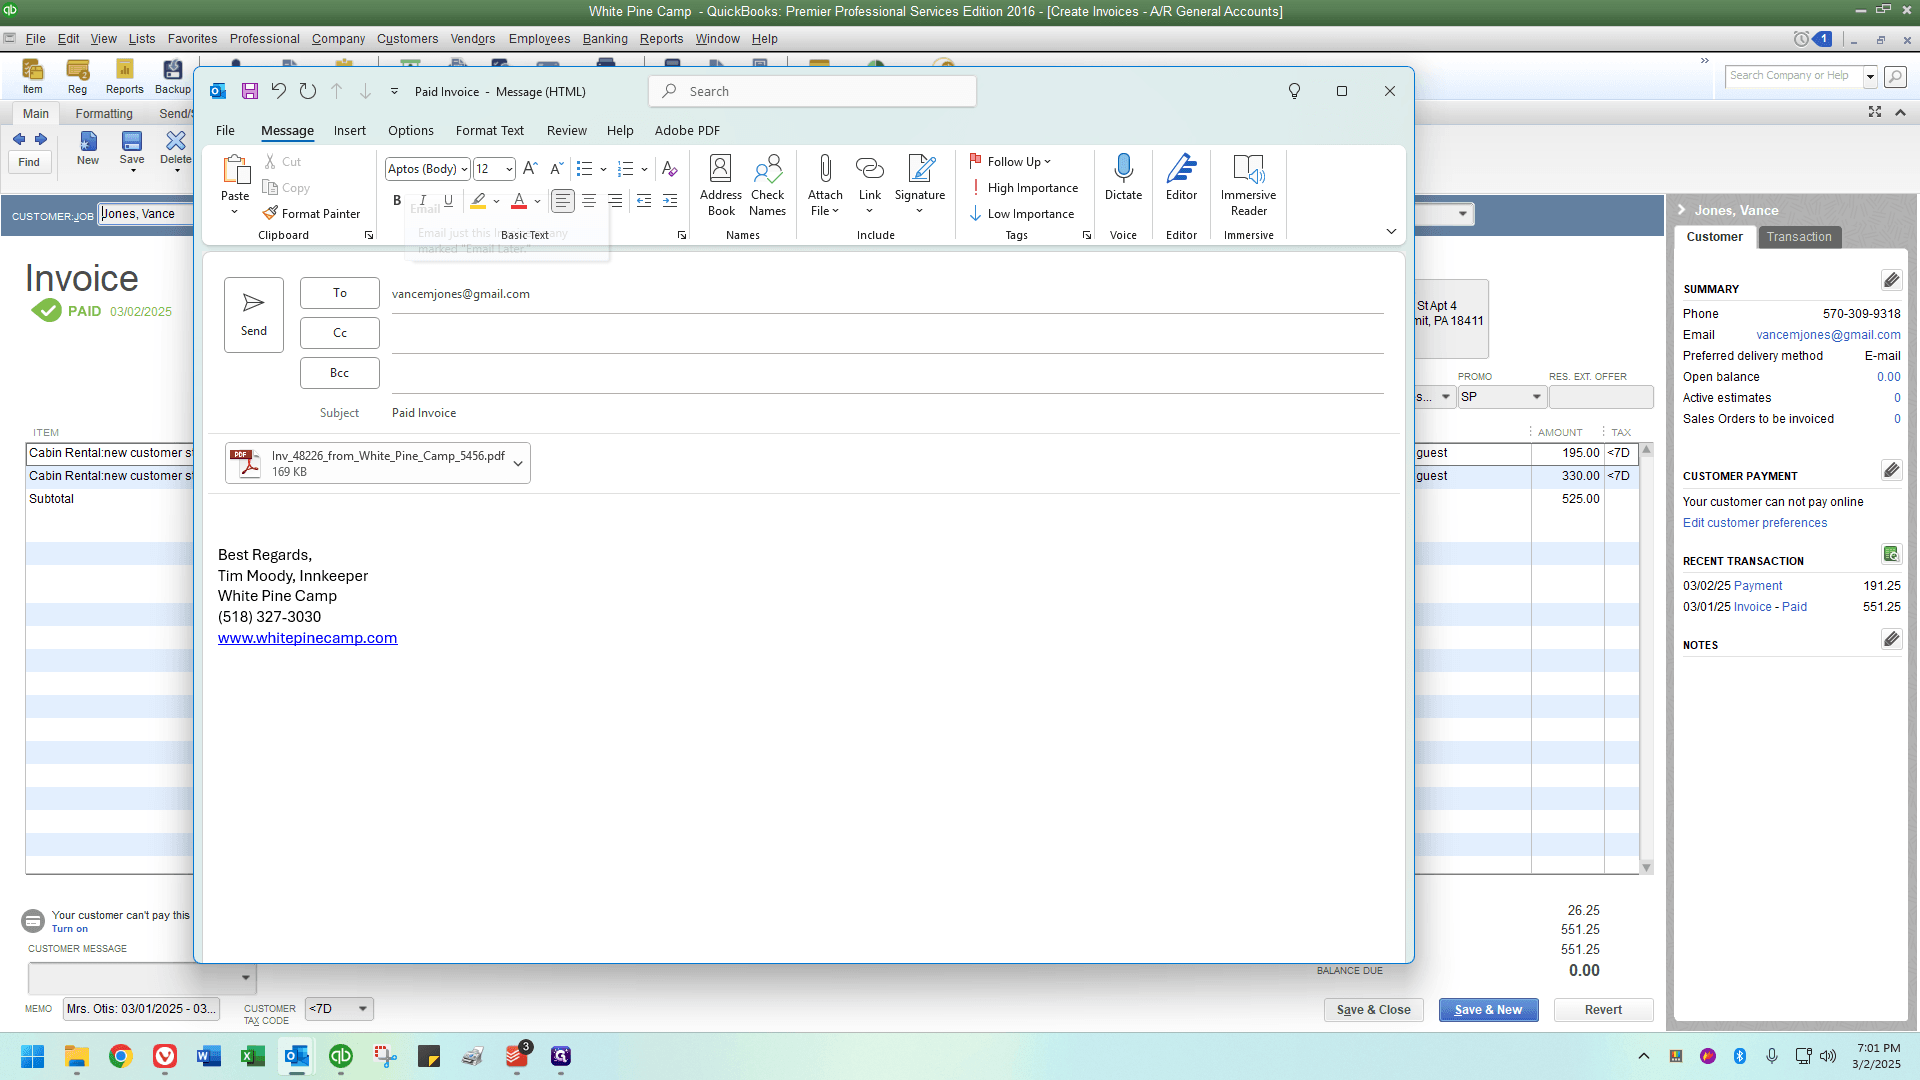Click the Send email button
Image resolution: width=1920 pixels, height=1080 pixels.
(x=254, y=315)
